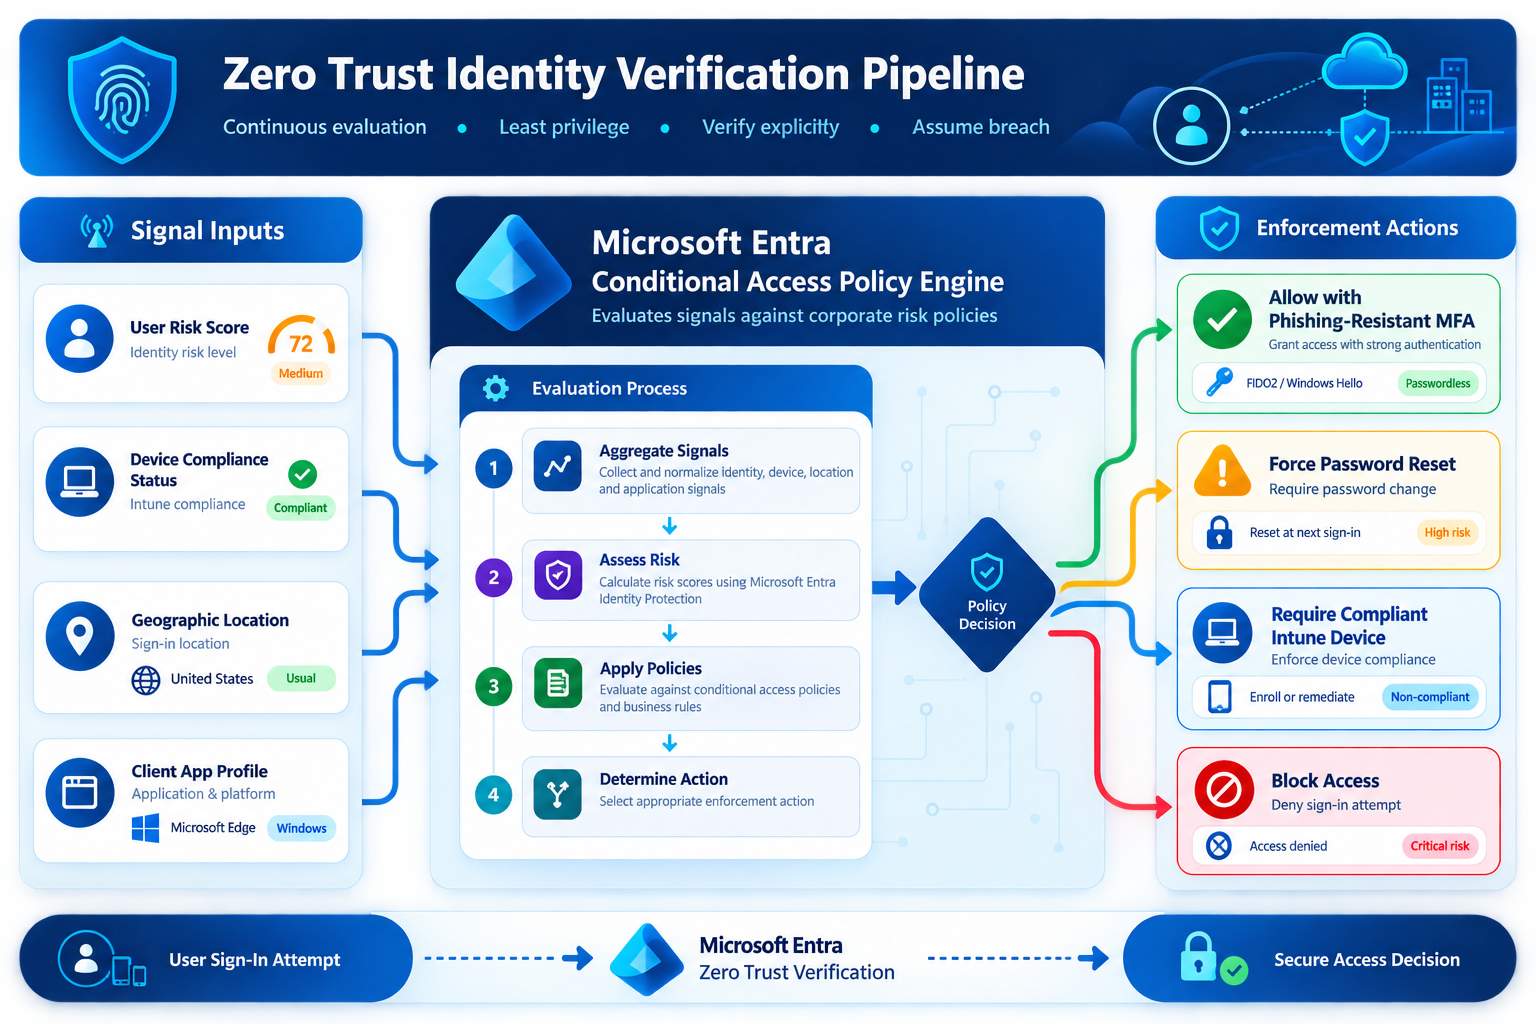Click the Assume breach text
This screenshot has height=1024, width=1536.
981,127
